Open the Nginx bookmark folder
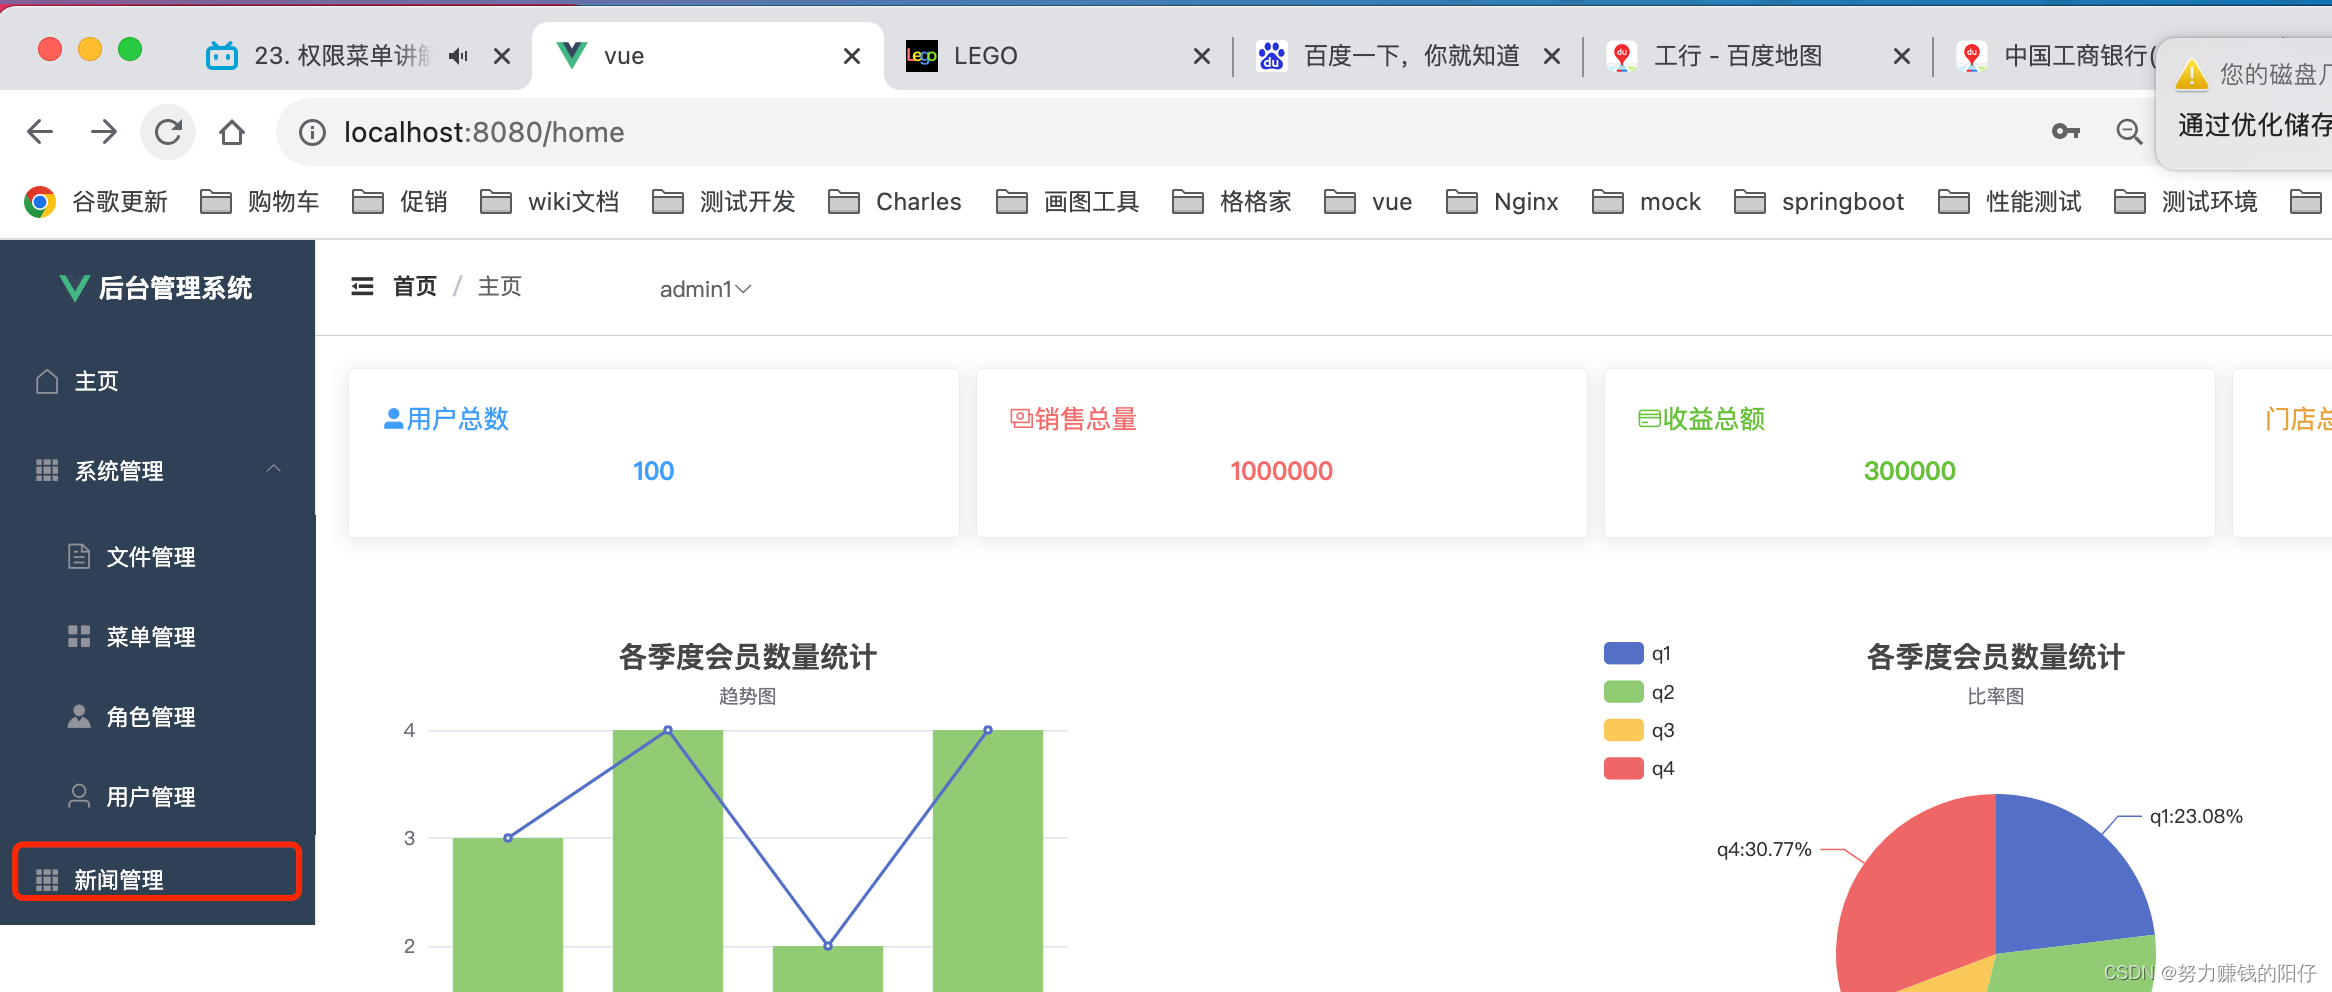The image size is (2332, 992). [x=1503, y=202]
